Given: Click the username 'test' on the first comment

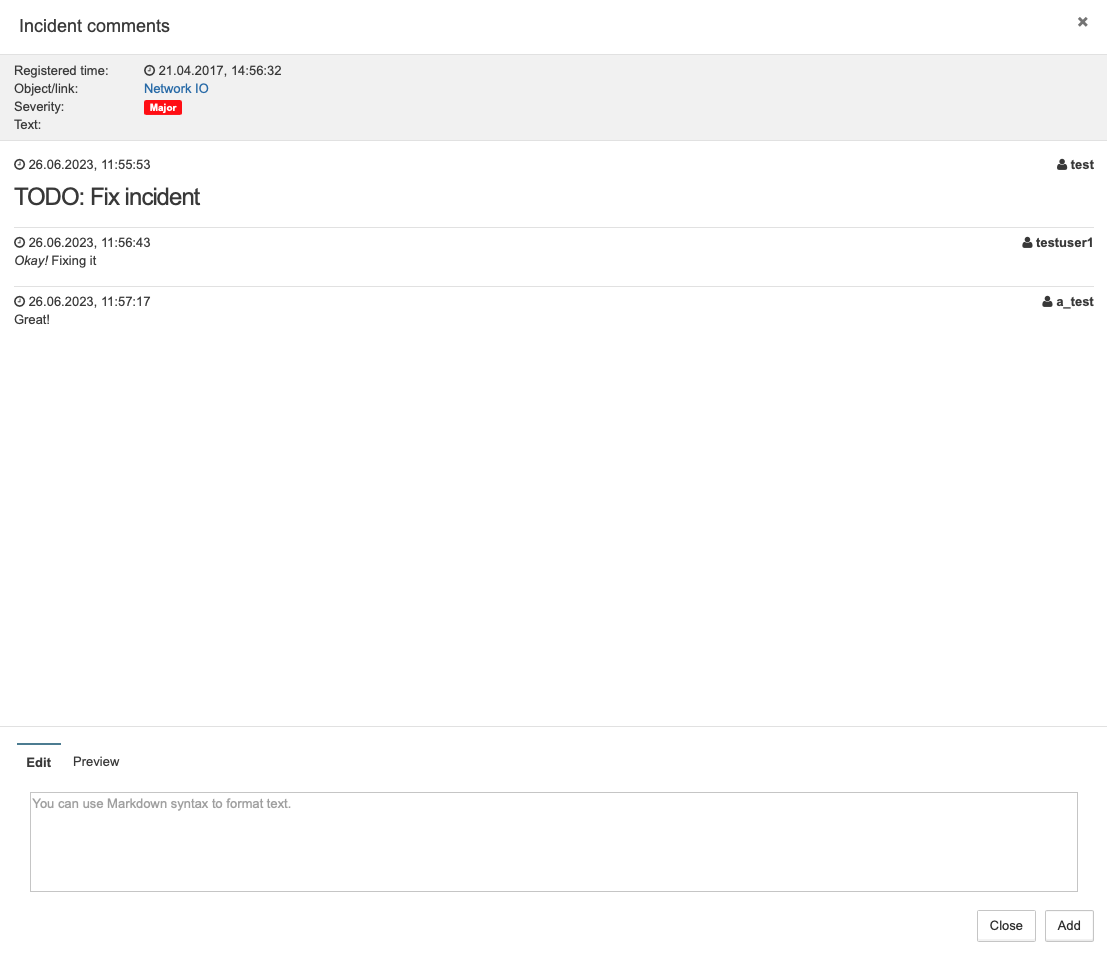Looking at the screenshot, I should [x=1082, y=165].
